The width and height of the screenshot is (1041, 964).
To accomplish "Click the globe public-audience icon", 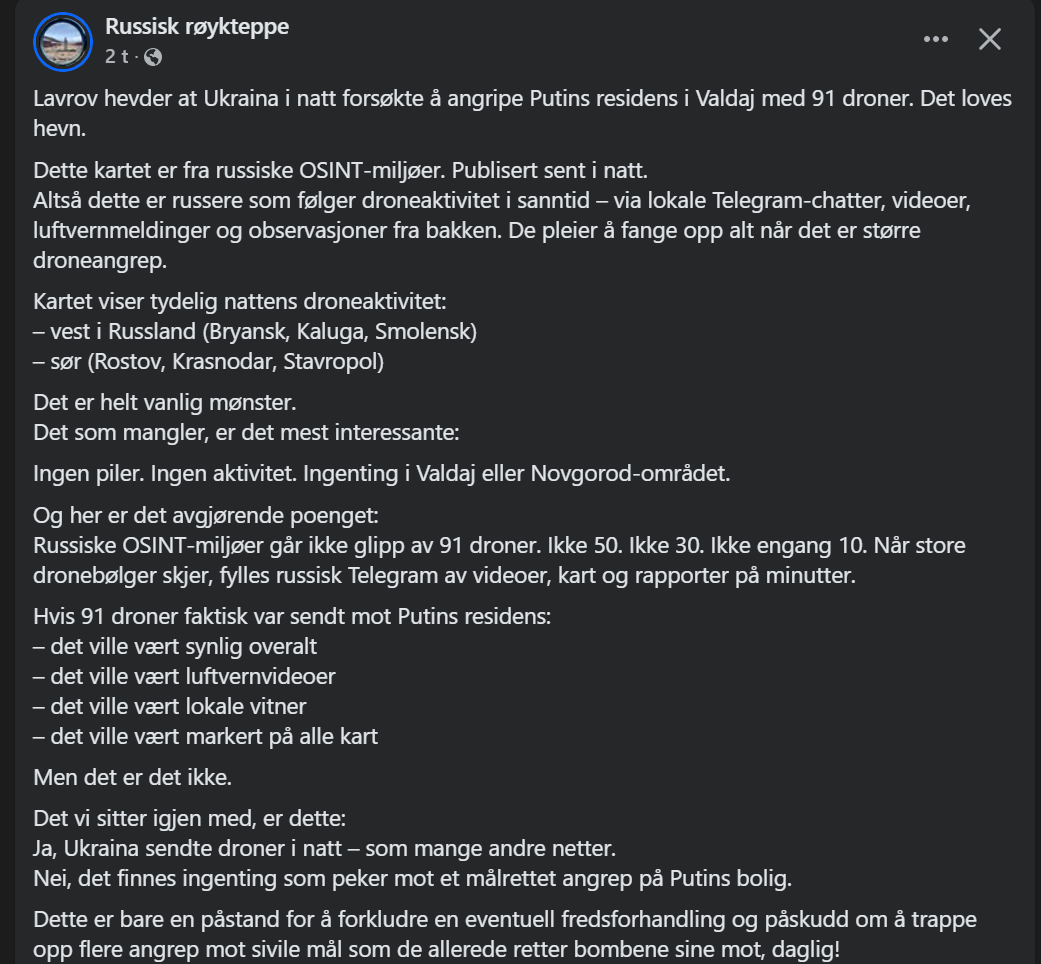I will (153, 57).
